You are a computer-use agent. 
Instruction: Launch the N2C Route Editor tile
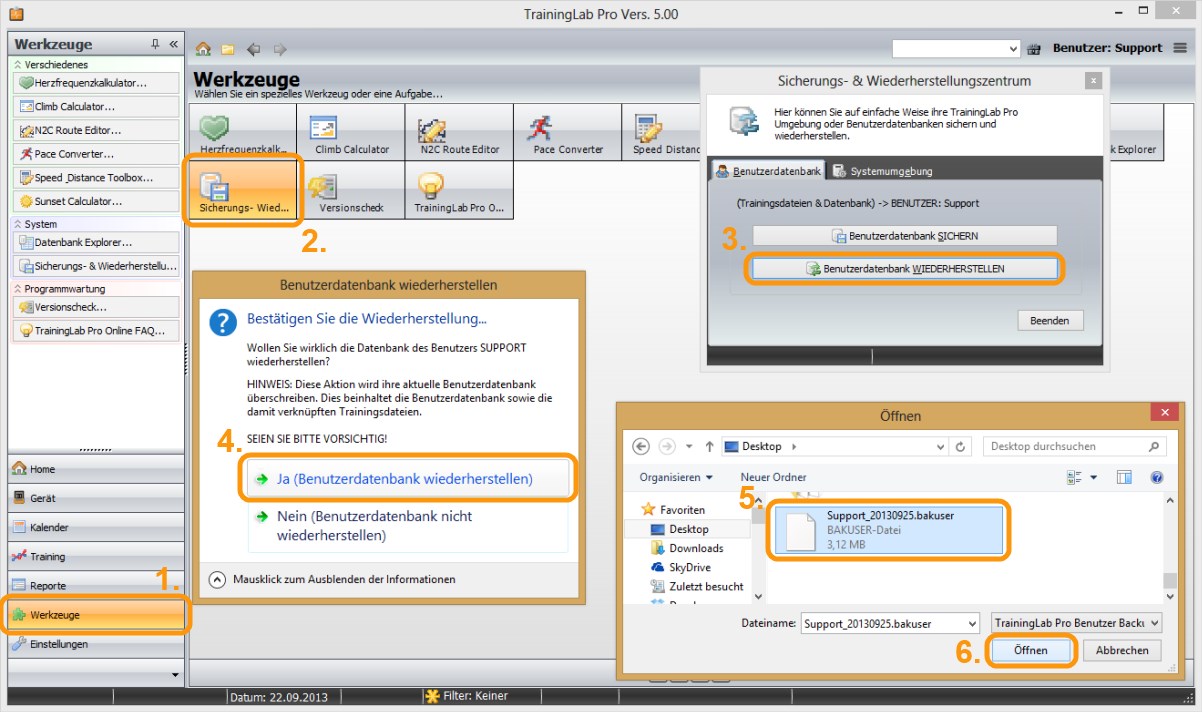[459, 132]
